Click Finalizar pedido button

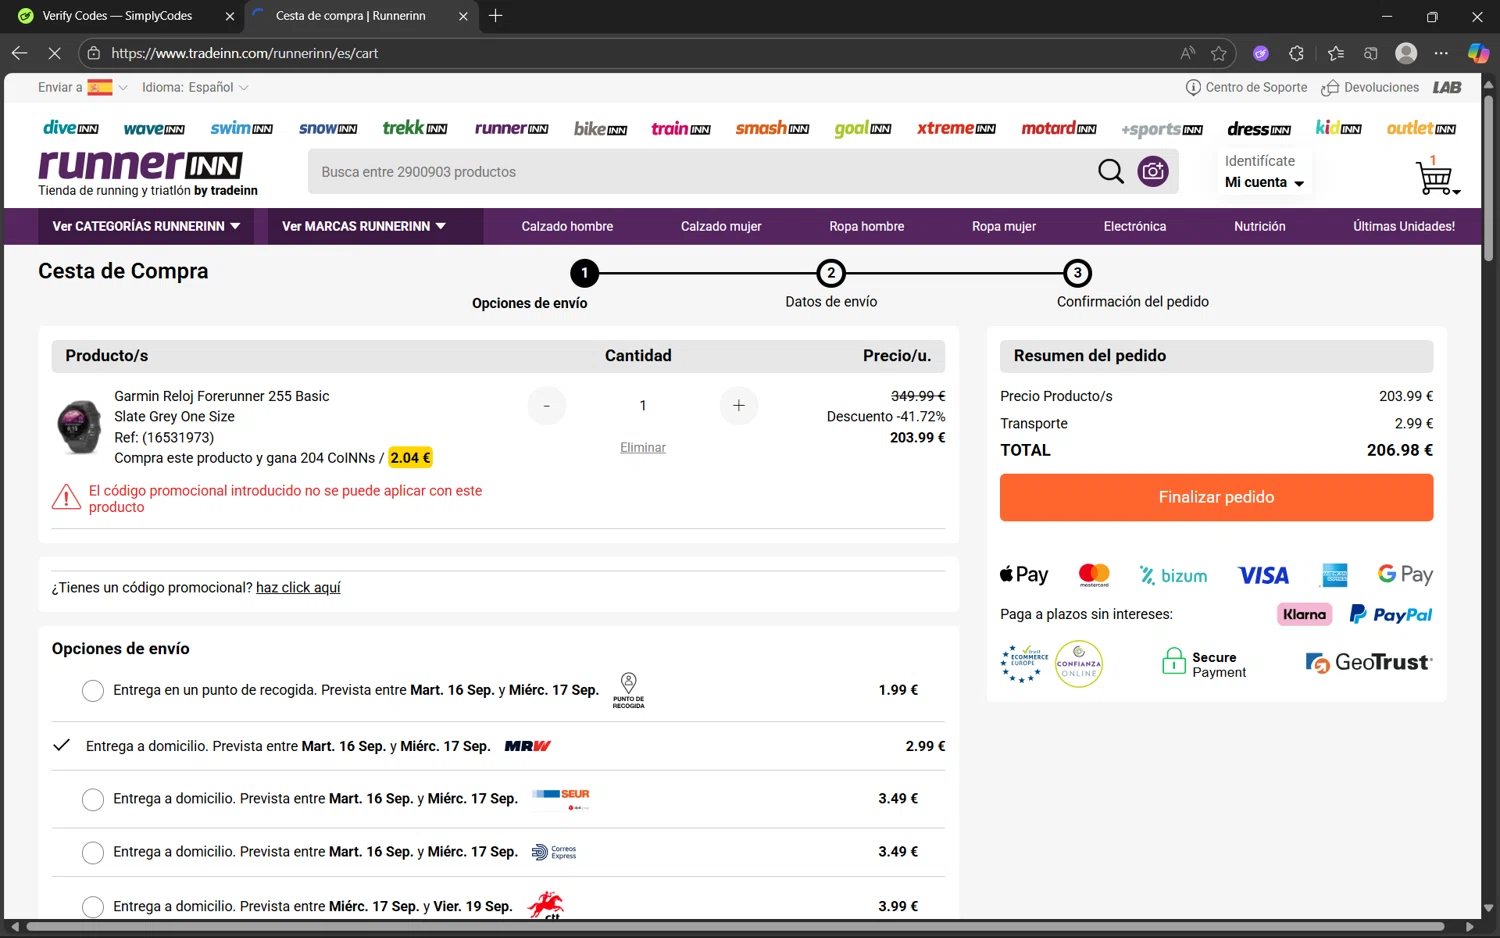(1216, 497)
